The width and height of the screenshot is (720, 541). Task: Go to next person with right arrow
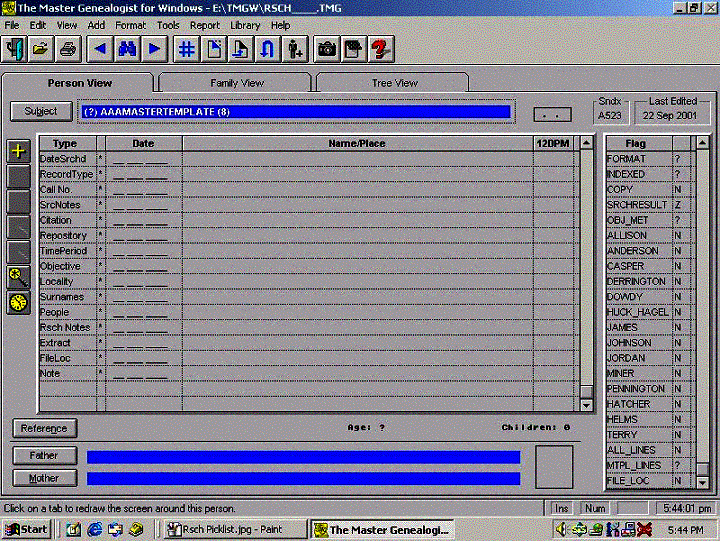(154, 49)
